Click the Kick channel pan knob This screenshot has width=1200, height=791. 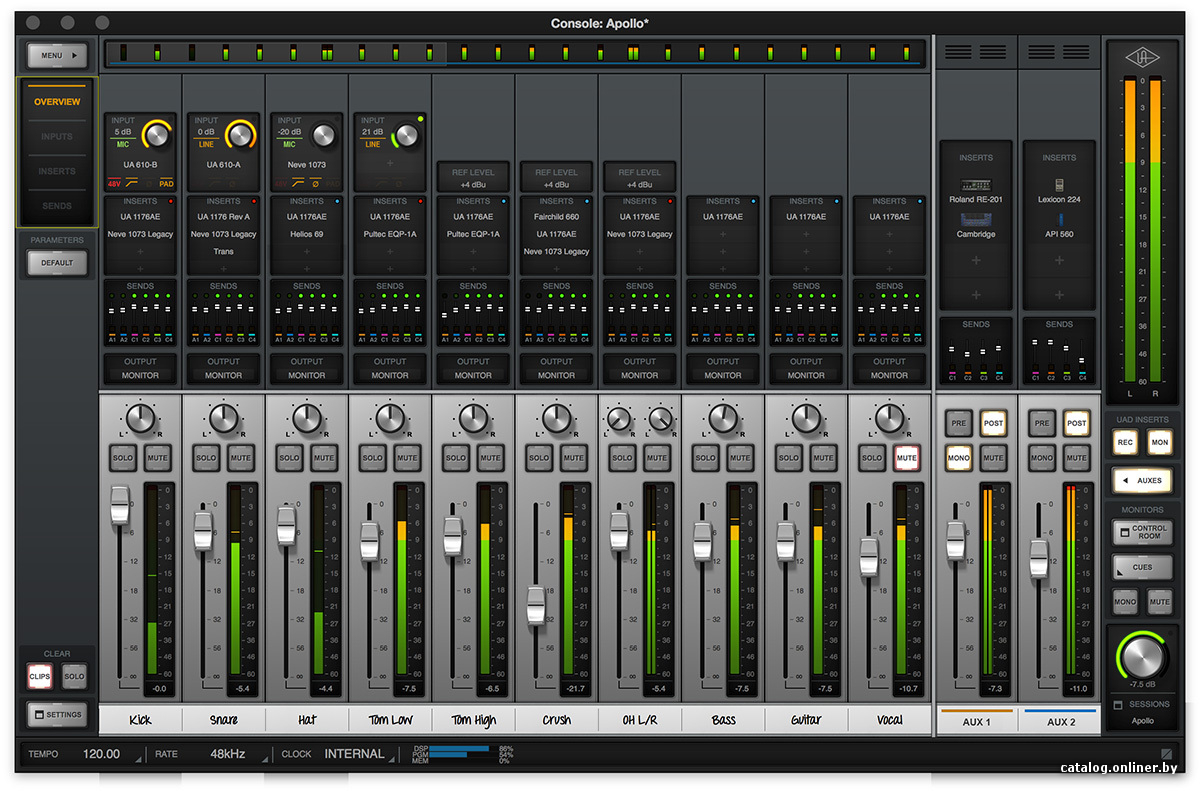141,417
